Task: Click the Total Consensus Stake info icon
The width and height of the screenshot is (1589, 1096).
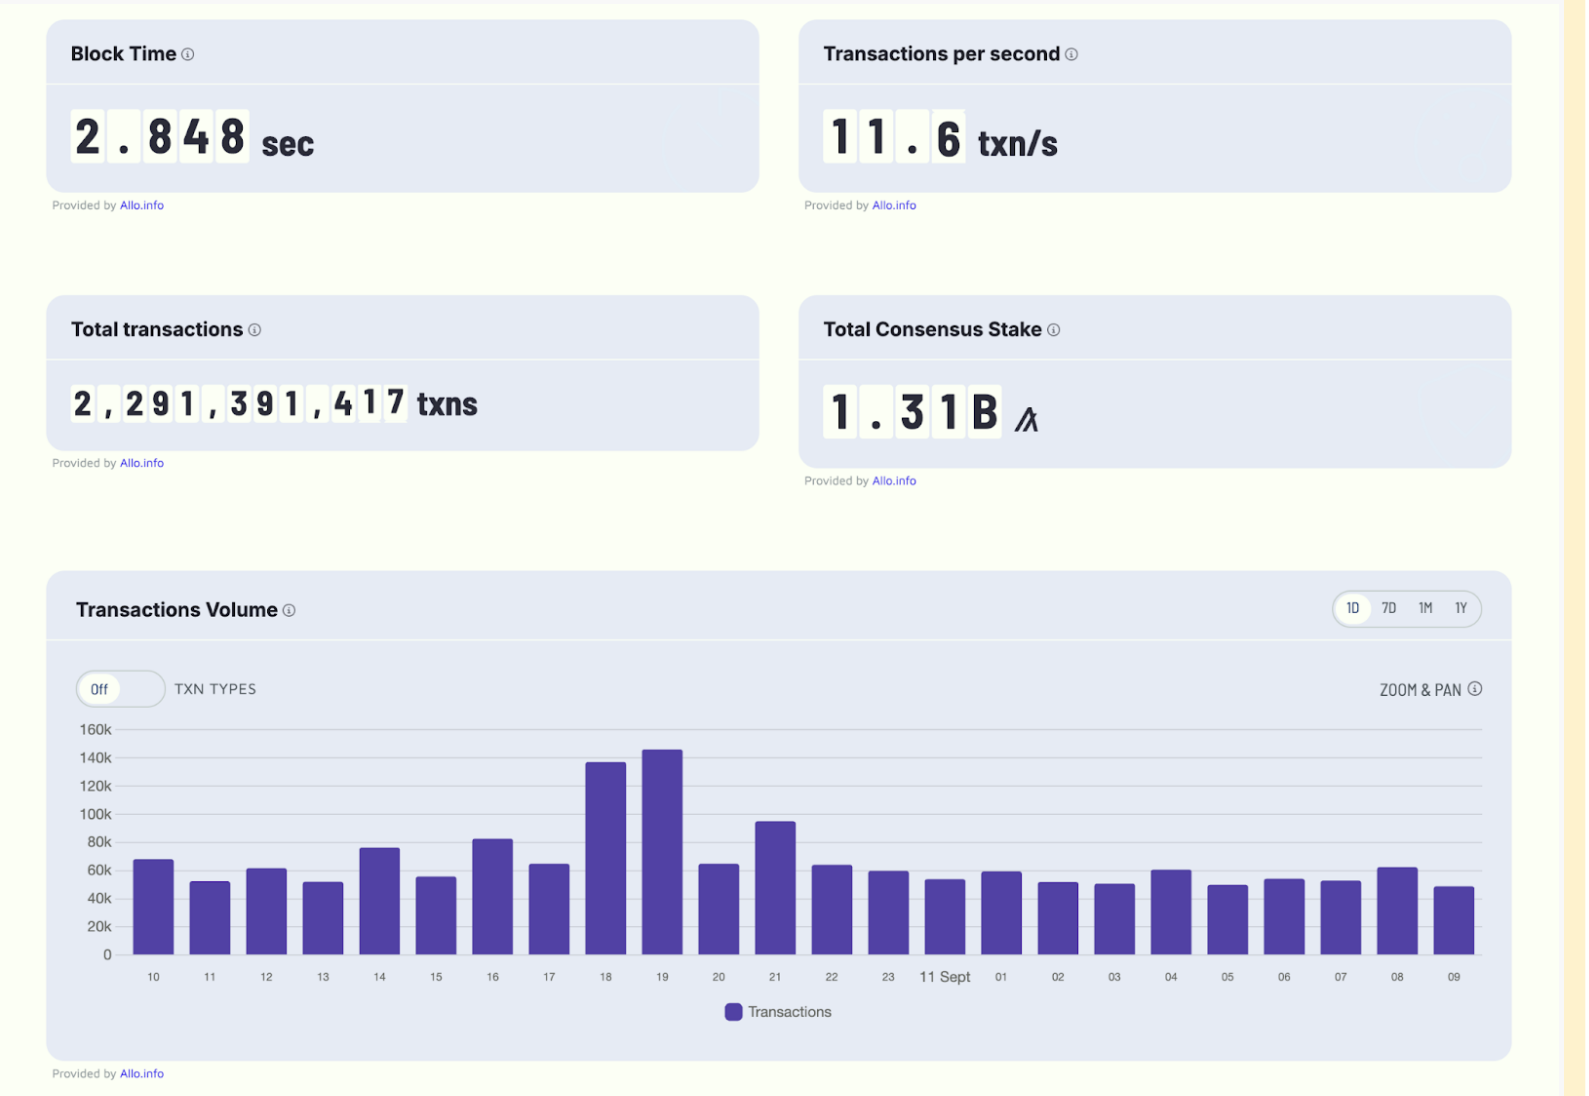Action: [x=1055, y=331]
